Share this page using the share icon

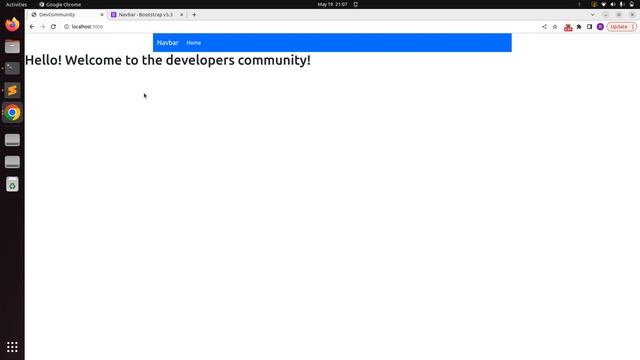pyautogui.click(x=544, y=27)
